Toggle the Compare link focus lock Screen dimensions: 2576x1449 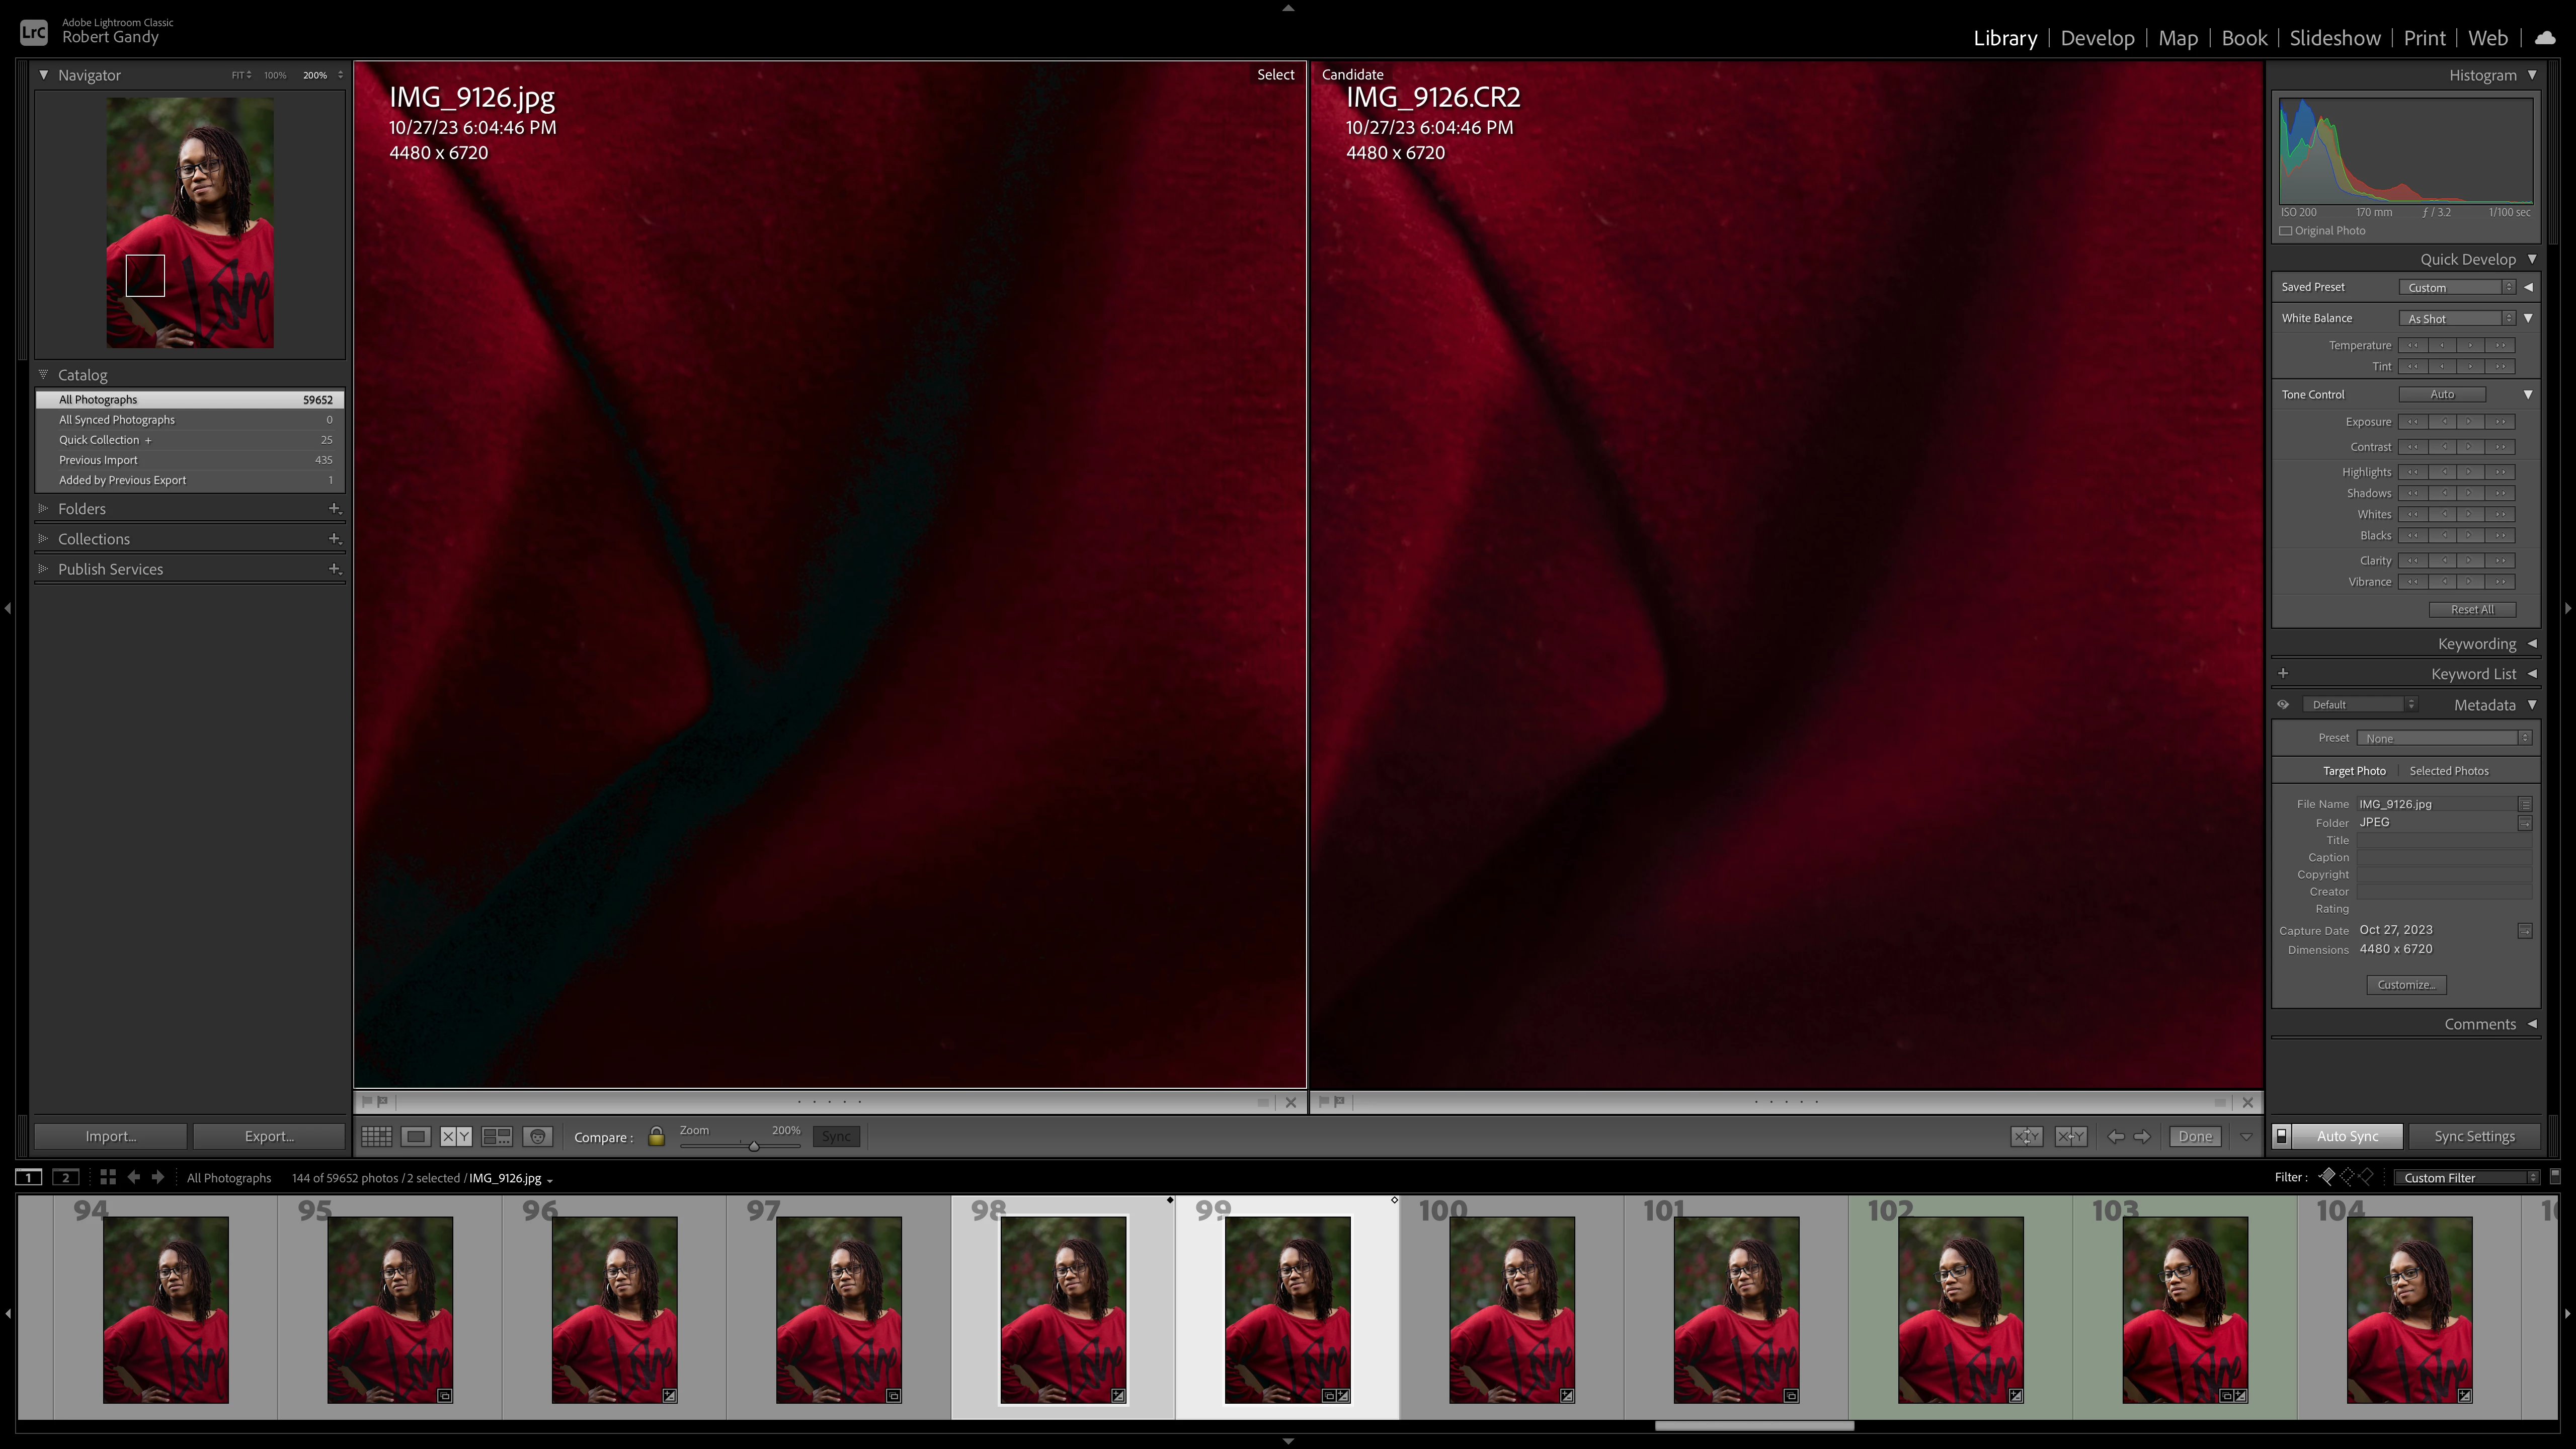pos(656,1136)
